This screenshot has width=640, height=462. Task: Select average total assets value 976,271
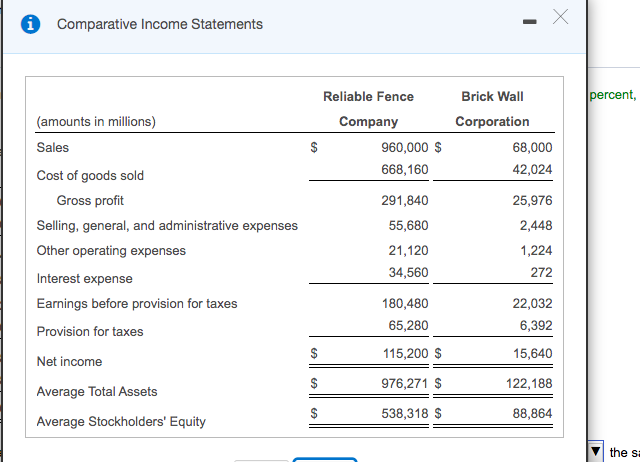[x=404, y=383]
